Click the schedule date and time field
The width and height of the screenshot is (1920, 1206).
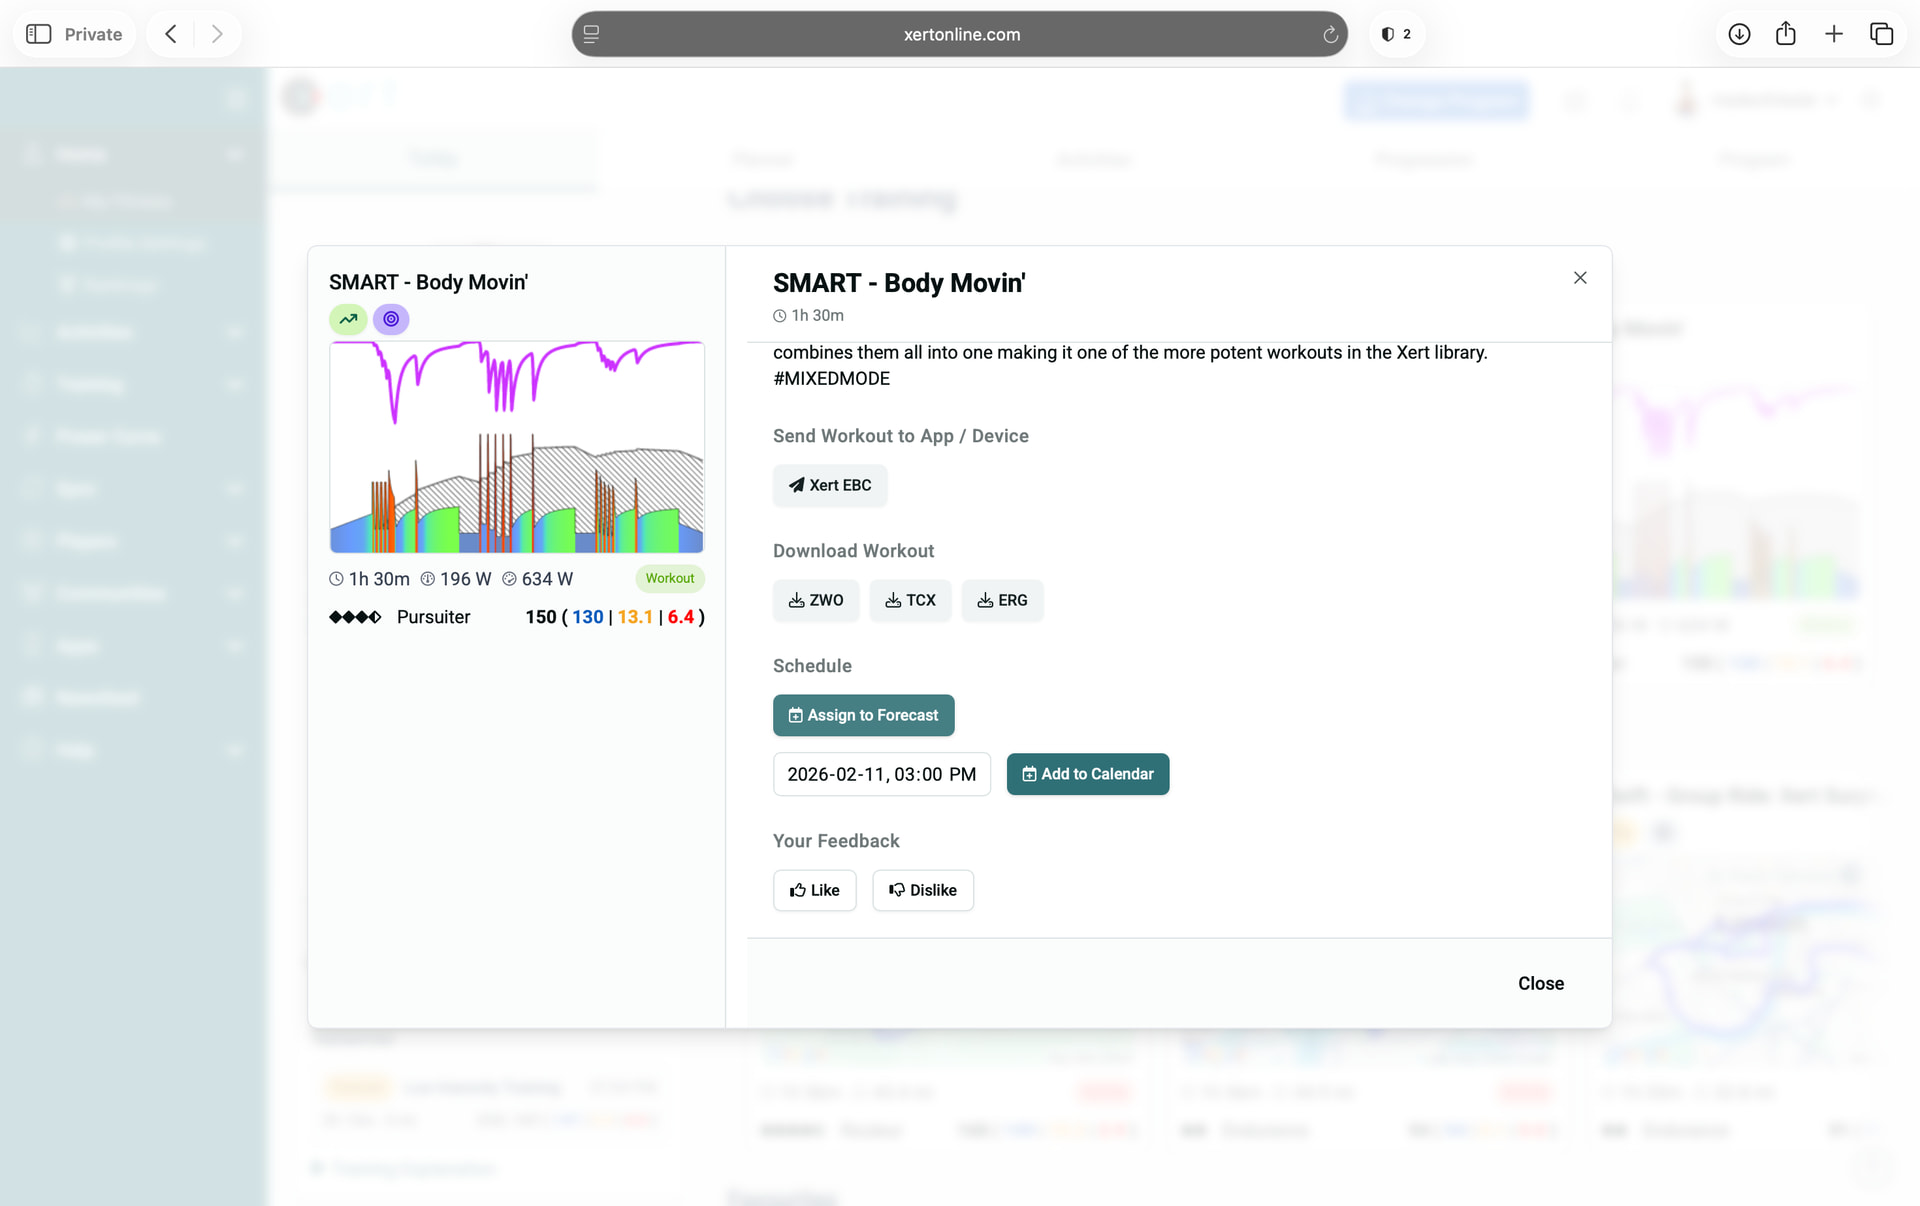click(881, 774)
